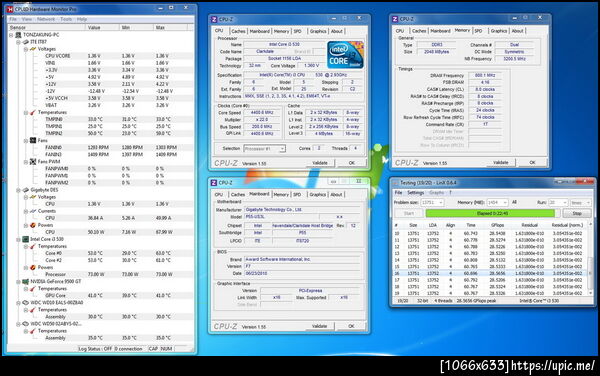Click the Voltages icon under Gigabyte DES
Viewport: 600px width, 376px height.
tap(33, 197)
